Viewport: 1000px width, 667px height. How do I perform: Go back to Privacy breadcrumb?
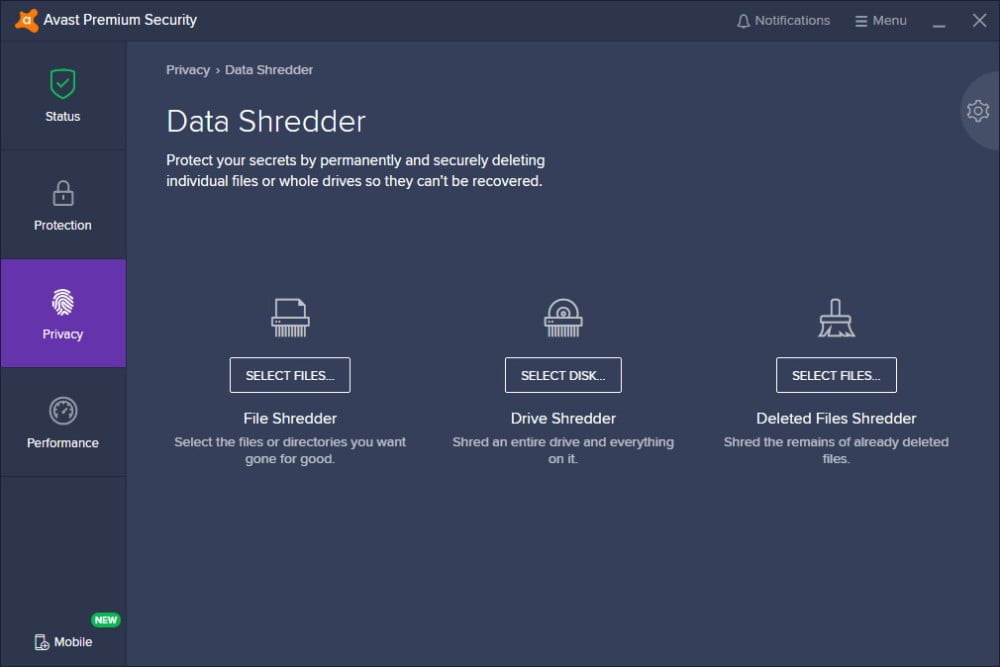pos(188,70)
